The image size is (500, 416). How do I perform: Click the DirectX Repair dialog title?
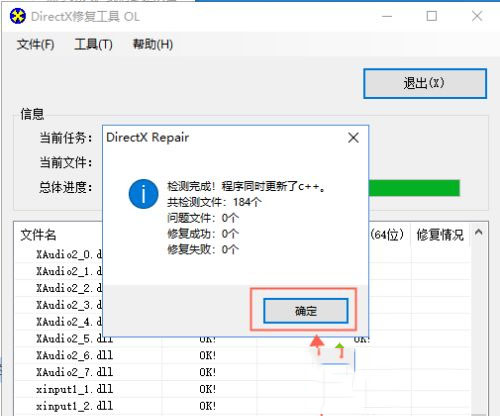147,137
